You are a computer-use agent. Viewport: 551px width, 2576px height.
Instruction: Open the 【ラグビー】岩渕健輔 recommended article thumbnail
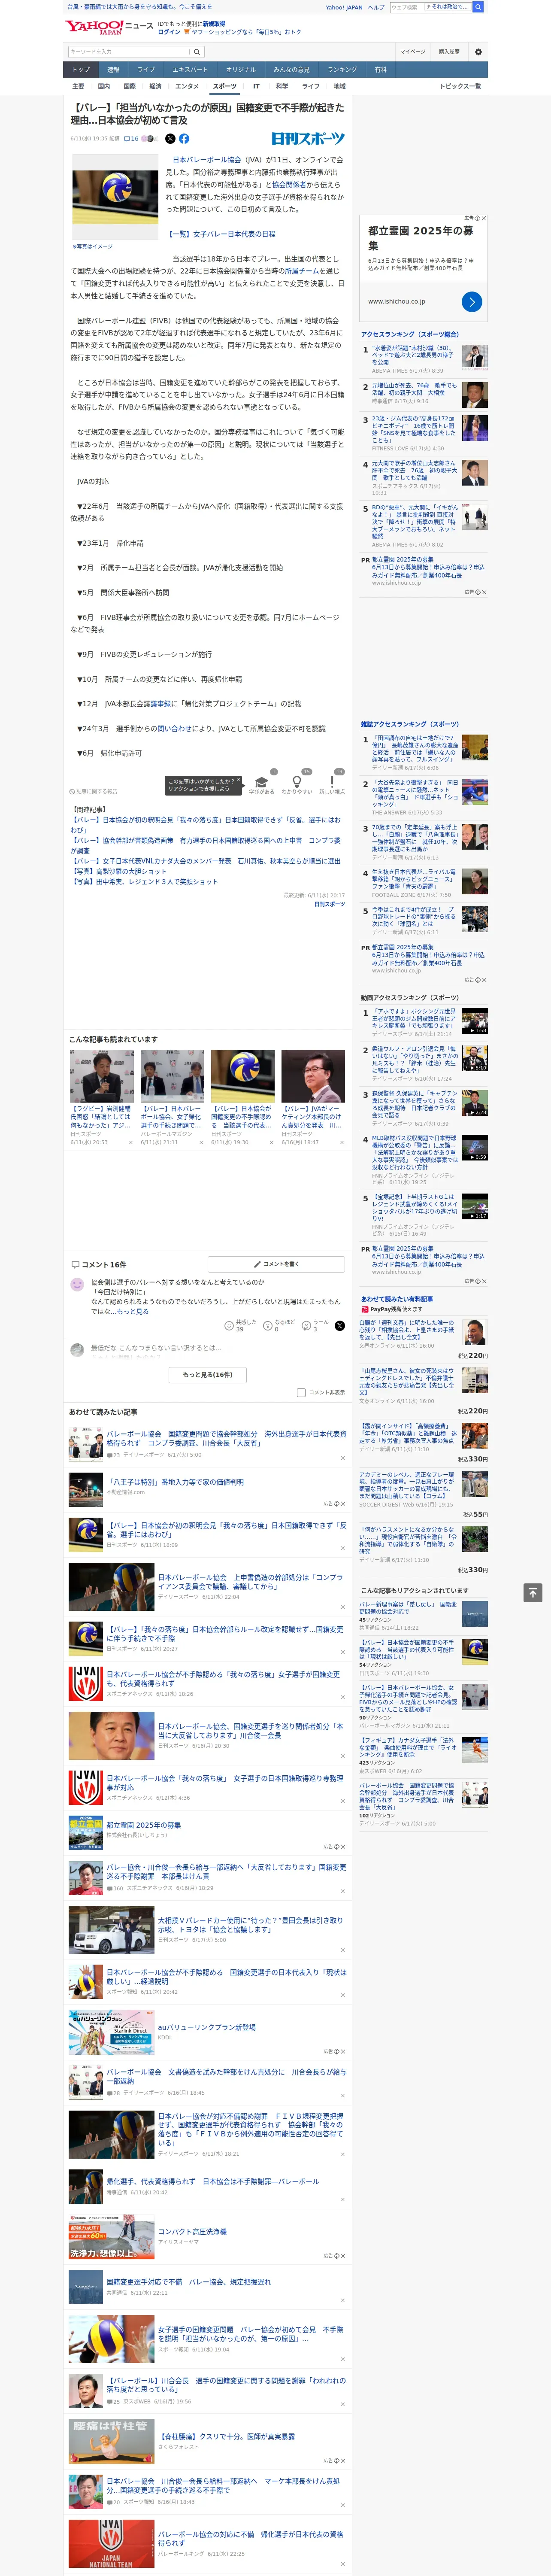pyautogui.click(x=102, y=1076)
